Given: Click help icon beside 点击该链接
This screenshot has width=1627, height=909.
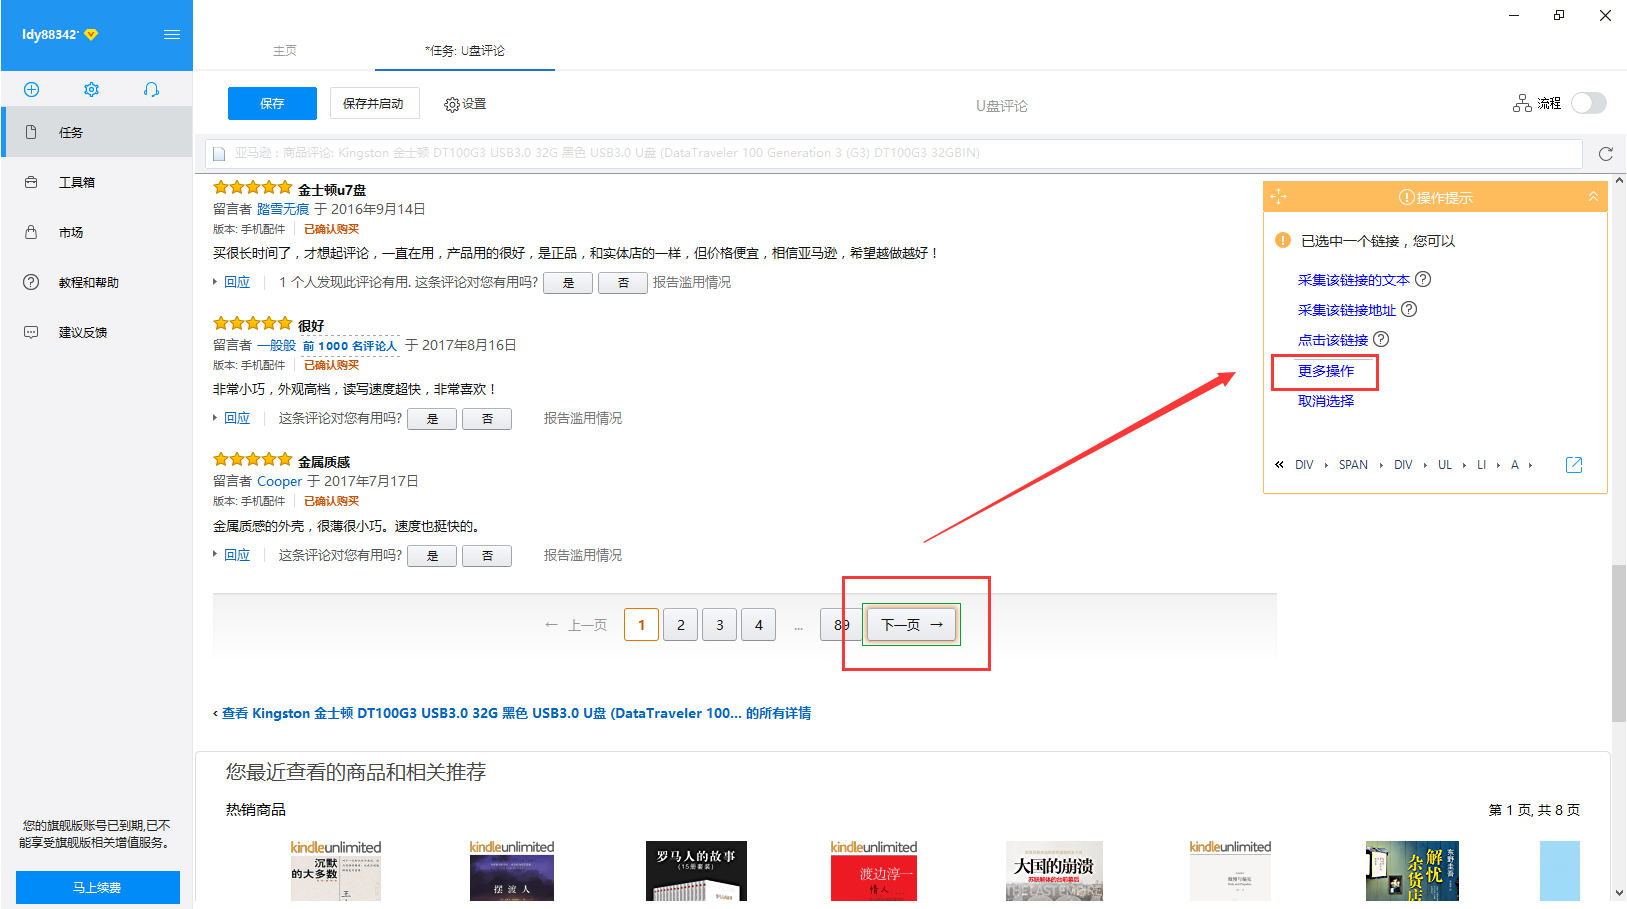Looking at the screenshot, I should pos(1381,339).
